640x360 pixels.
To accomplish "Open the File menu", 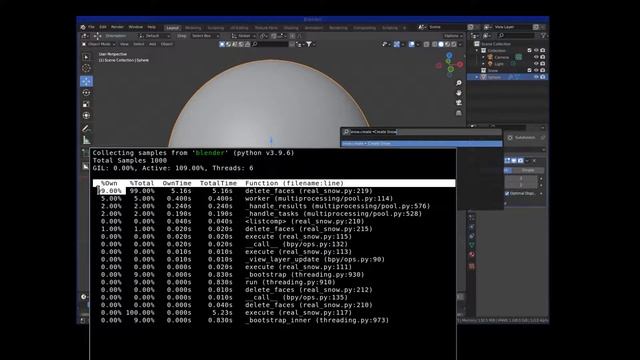I will [x=91, y=27].
